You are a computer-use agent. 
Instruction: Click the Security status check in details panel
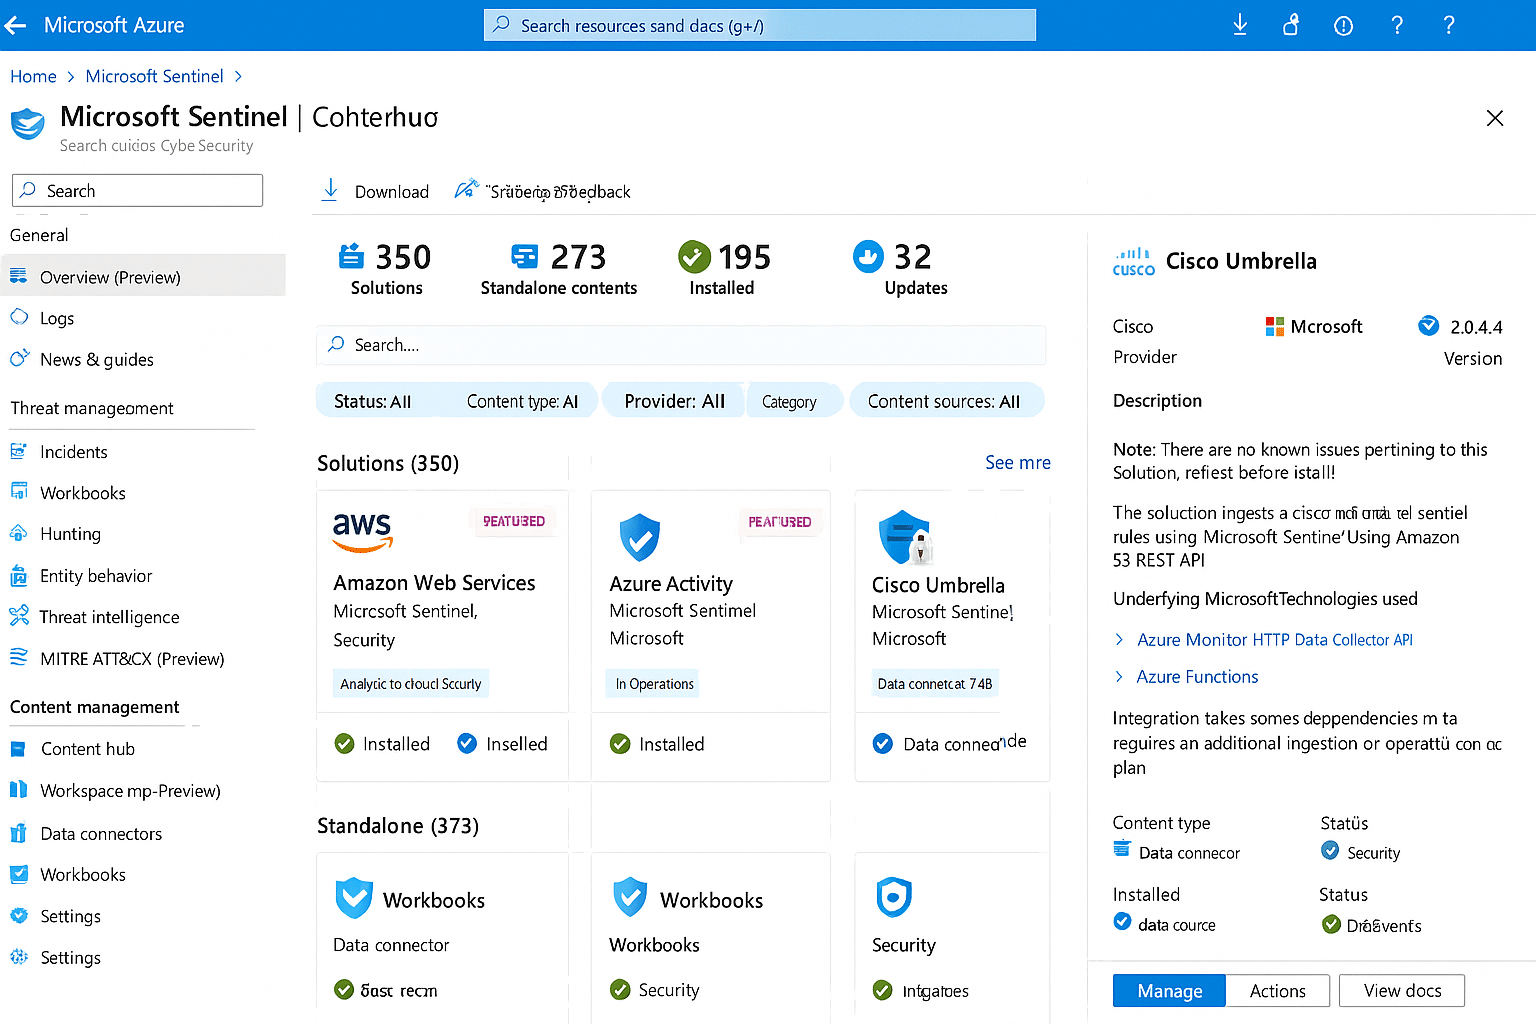pos(1330,850)
